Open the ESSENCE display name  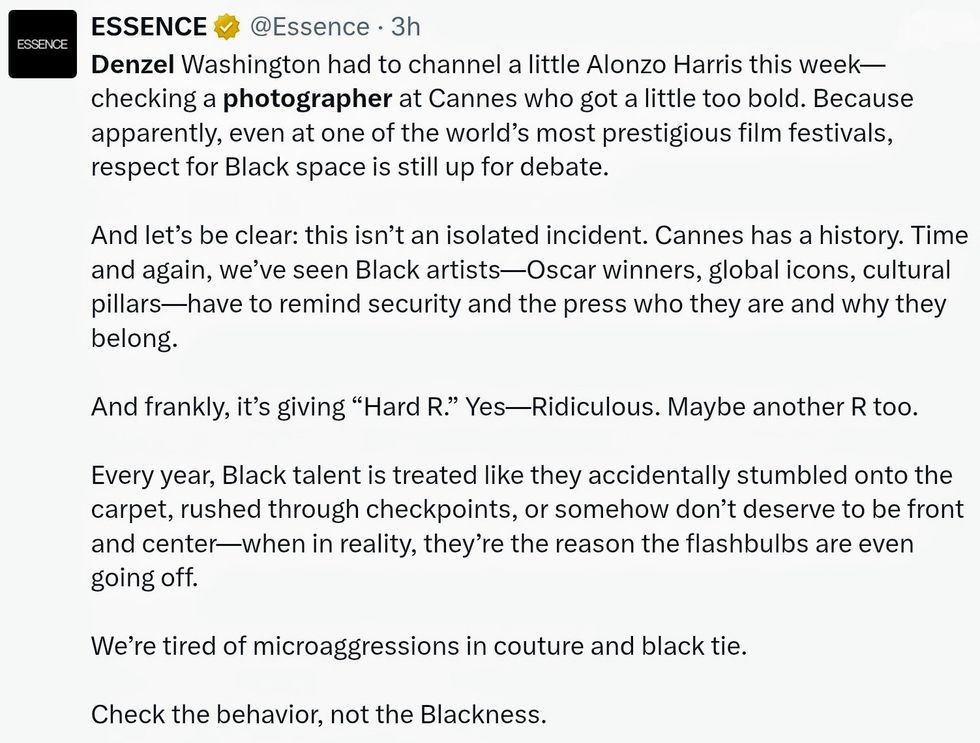[x=149, y=28]
